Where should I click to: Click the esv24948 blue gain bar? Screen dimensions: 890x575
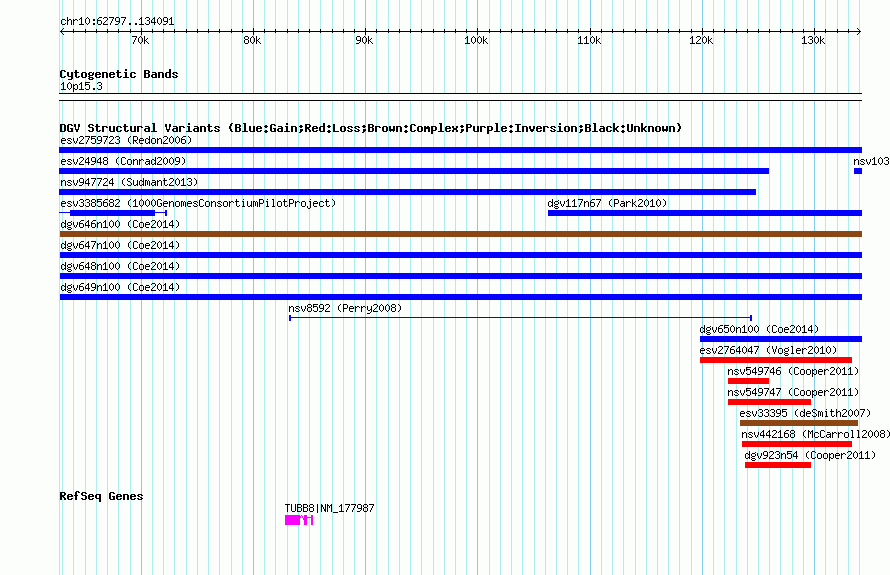414,171
